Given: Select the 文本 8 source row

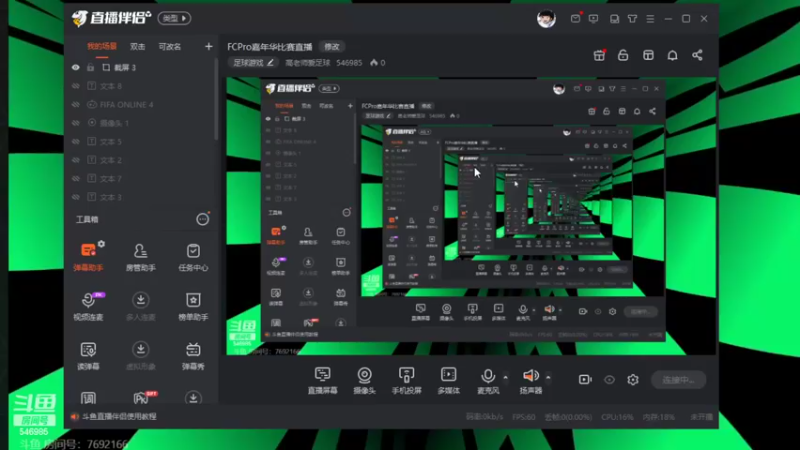Looking at the screenshot, I should [x=141, y=86].
